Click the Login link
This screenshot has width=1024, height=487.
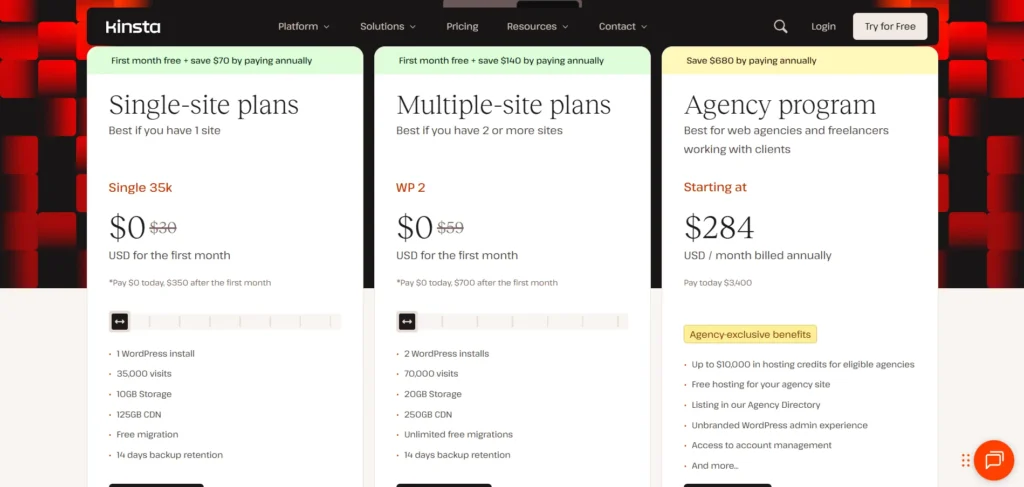coord(823,26)
